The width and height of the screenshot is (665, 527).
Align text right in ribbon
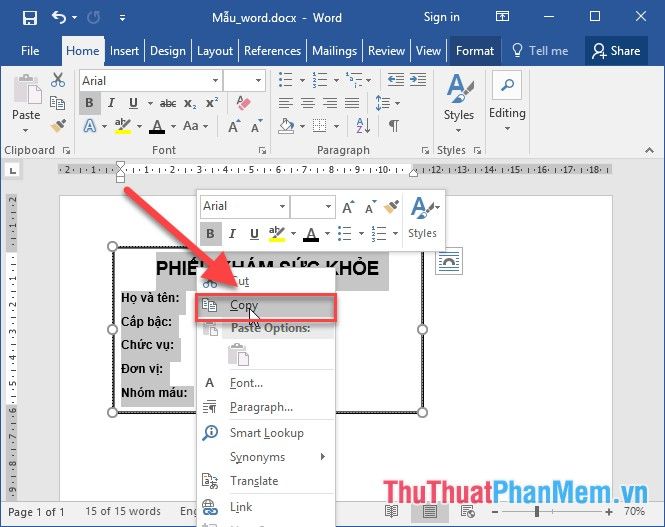click(x=330, y=103)
